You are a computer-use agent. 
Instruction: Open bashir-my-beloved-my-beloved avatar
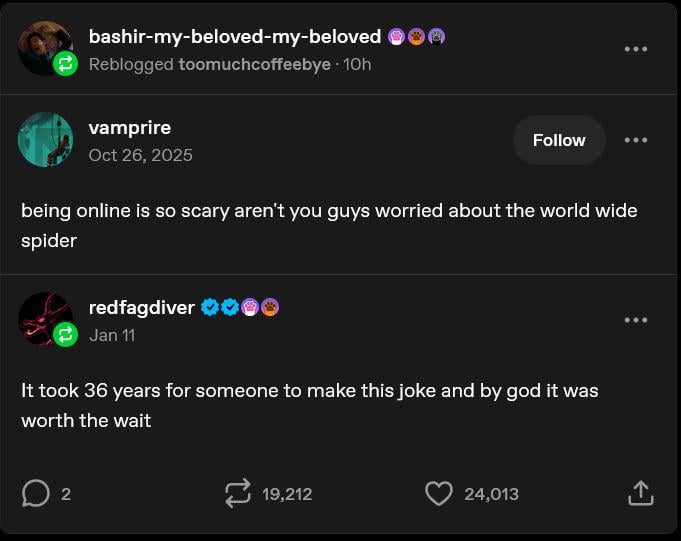point(45,47)
